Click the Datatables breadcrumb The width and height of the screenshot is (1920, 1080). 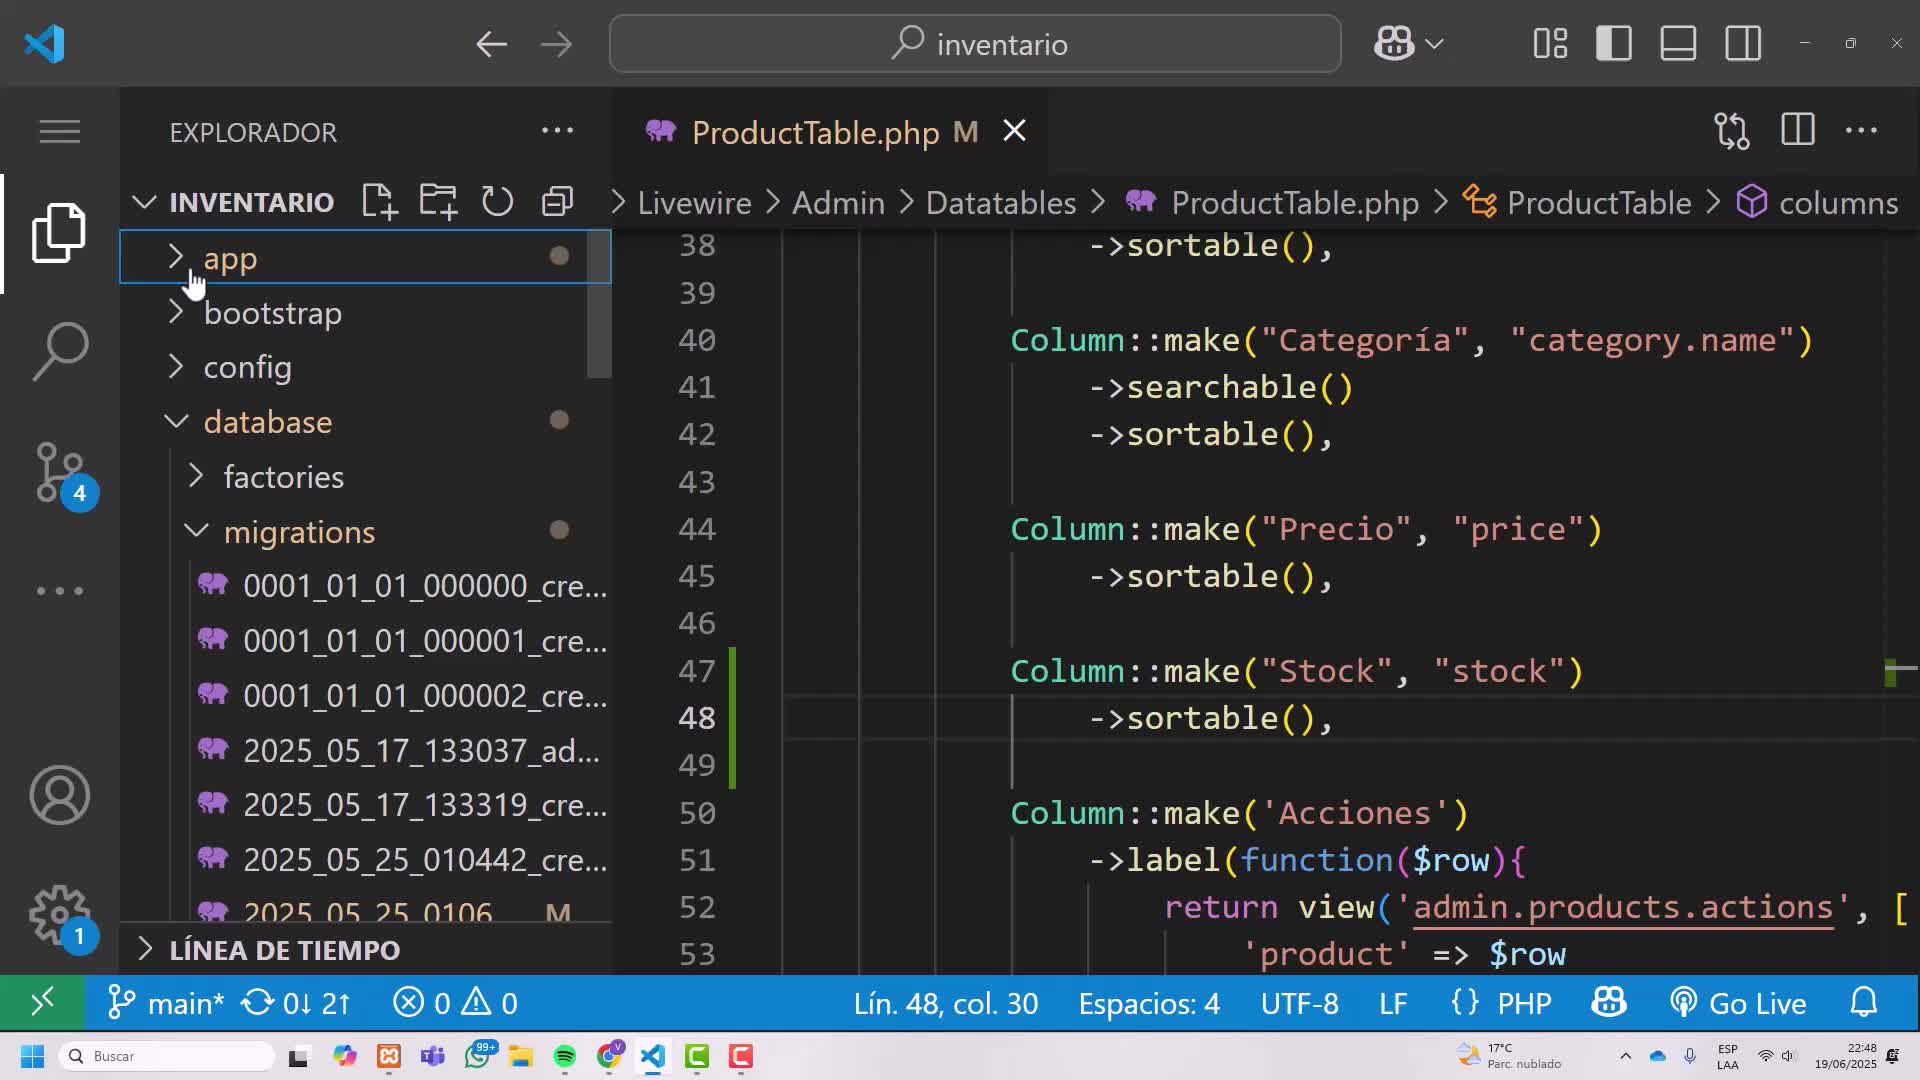pos(1001,203)
